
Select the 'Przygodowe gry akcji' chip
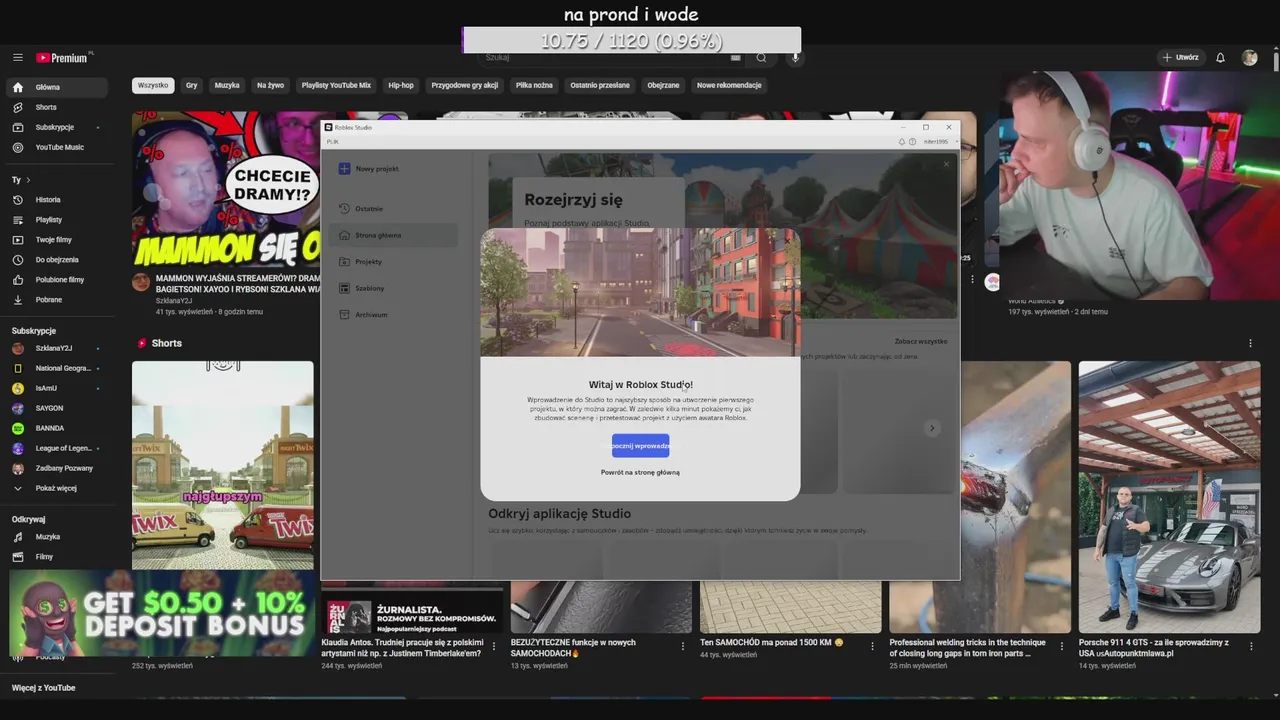coord(464,85)
